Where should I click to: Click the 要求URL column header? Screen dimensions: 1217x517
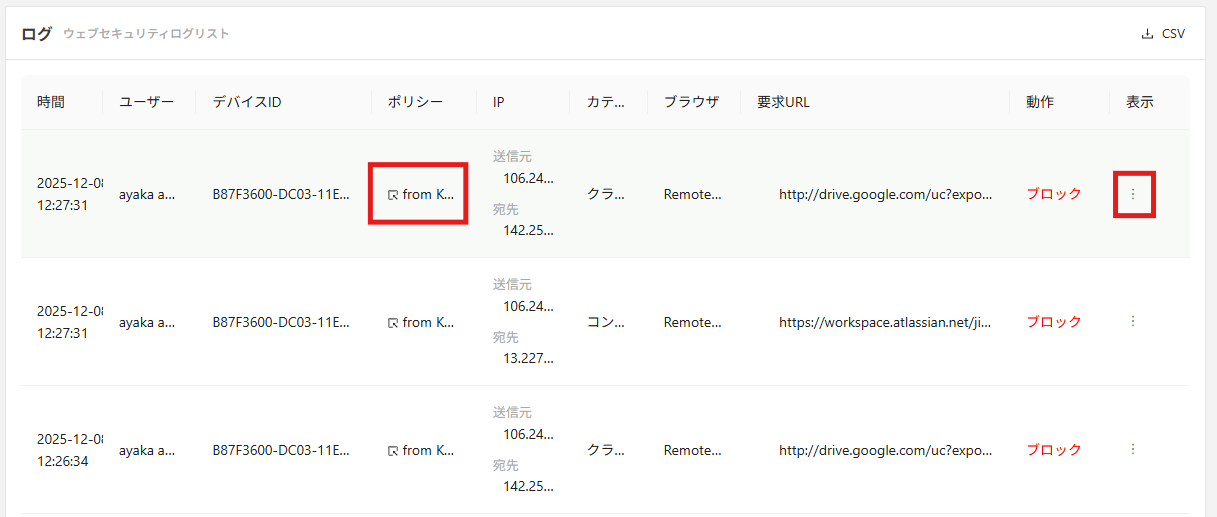pyautogui.click(x=783, y=102)
